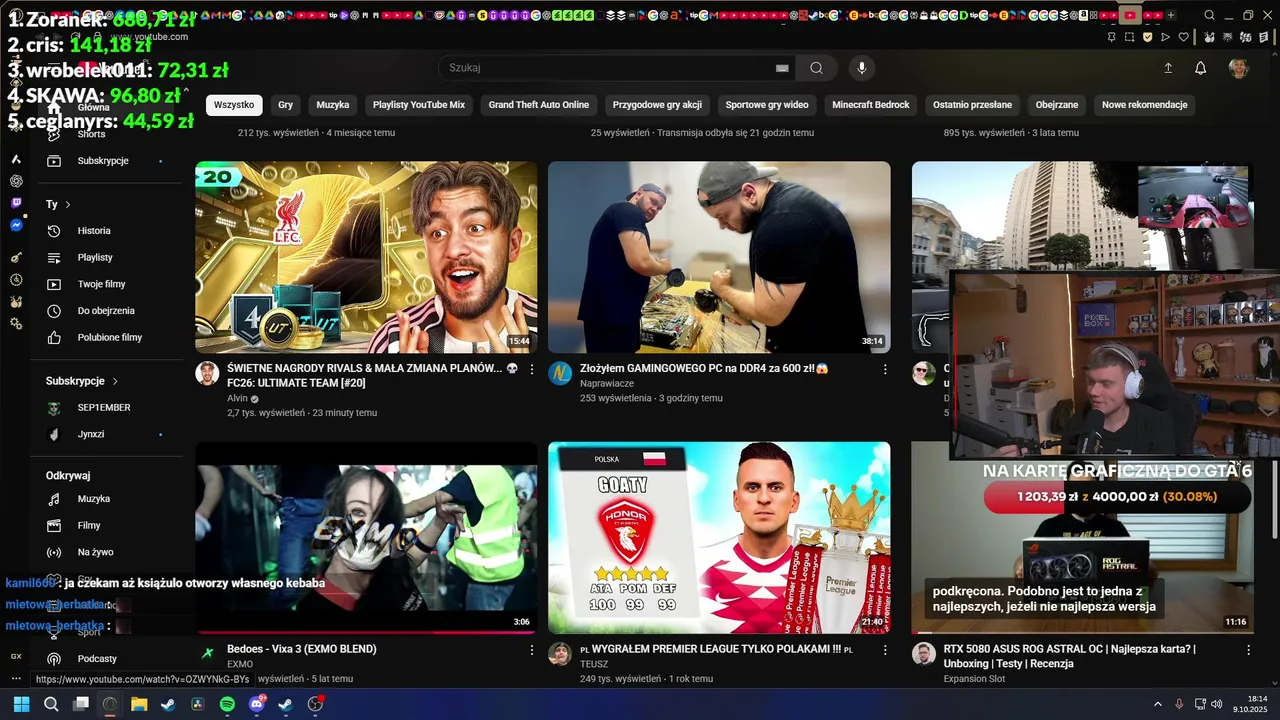The height and width of the screenshot is (720, 1280).
Task: Open Twoje filmy in the sidebar
Action: pos(107,284)
